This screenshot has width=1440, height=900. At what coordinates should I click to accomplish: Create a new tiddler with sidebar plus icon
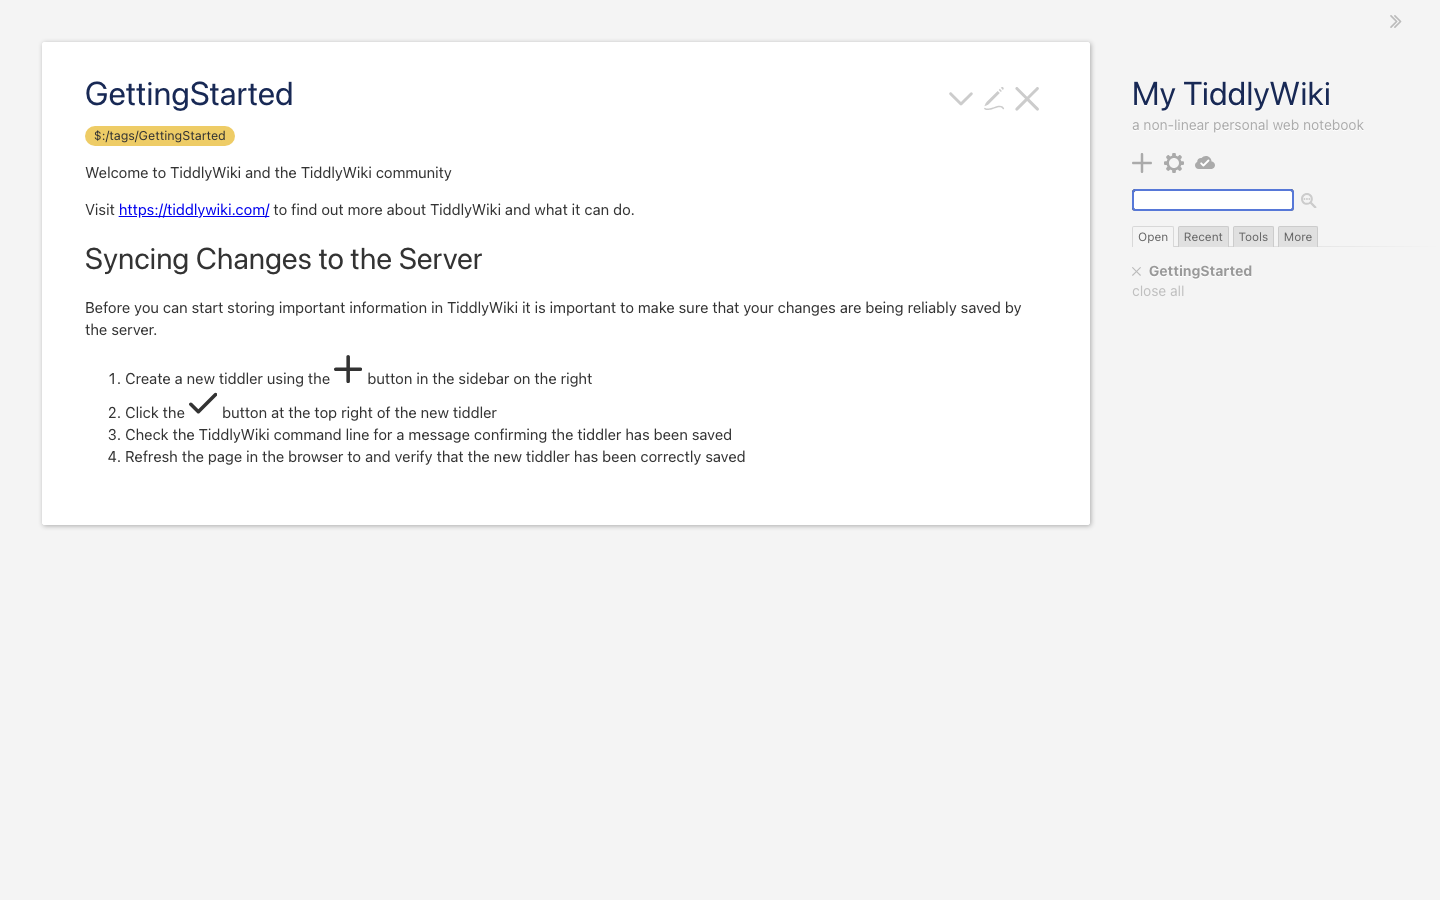[x=1142, y=163]
